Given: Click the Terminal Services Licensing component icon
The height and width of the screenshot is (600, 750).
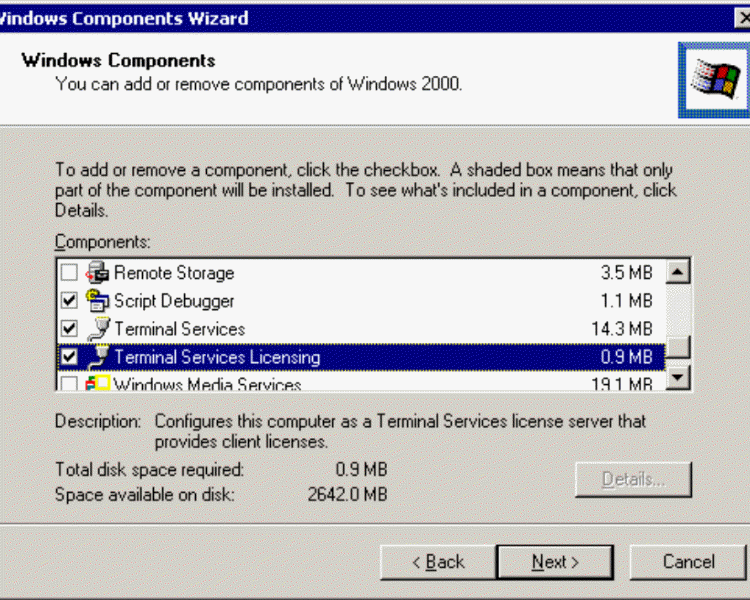Looking at the screenshot, I should [99, 357].
